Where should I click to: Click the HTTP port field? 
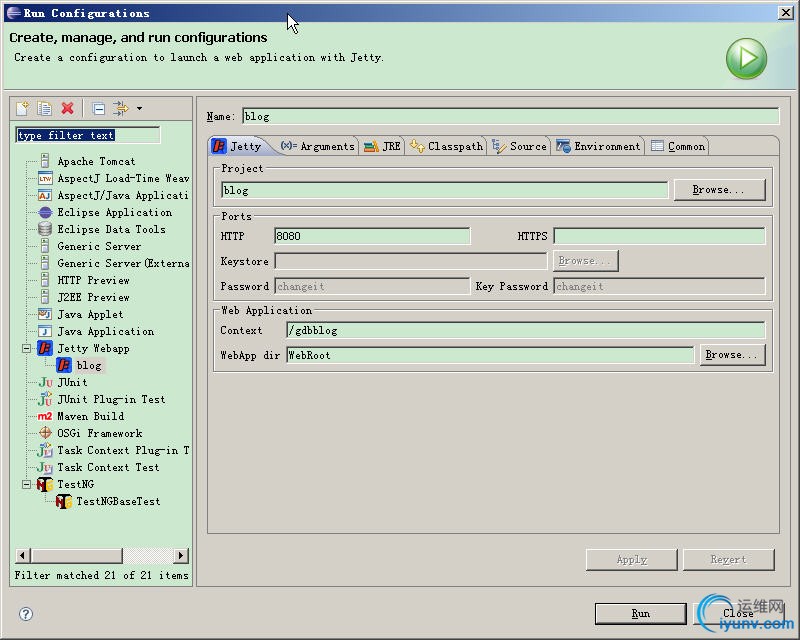pos(372,236)
